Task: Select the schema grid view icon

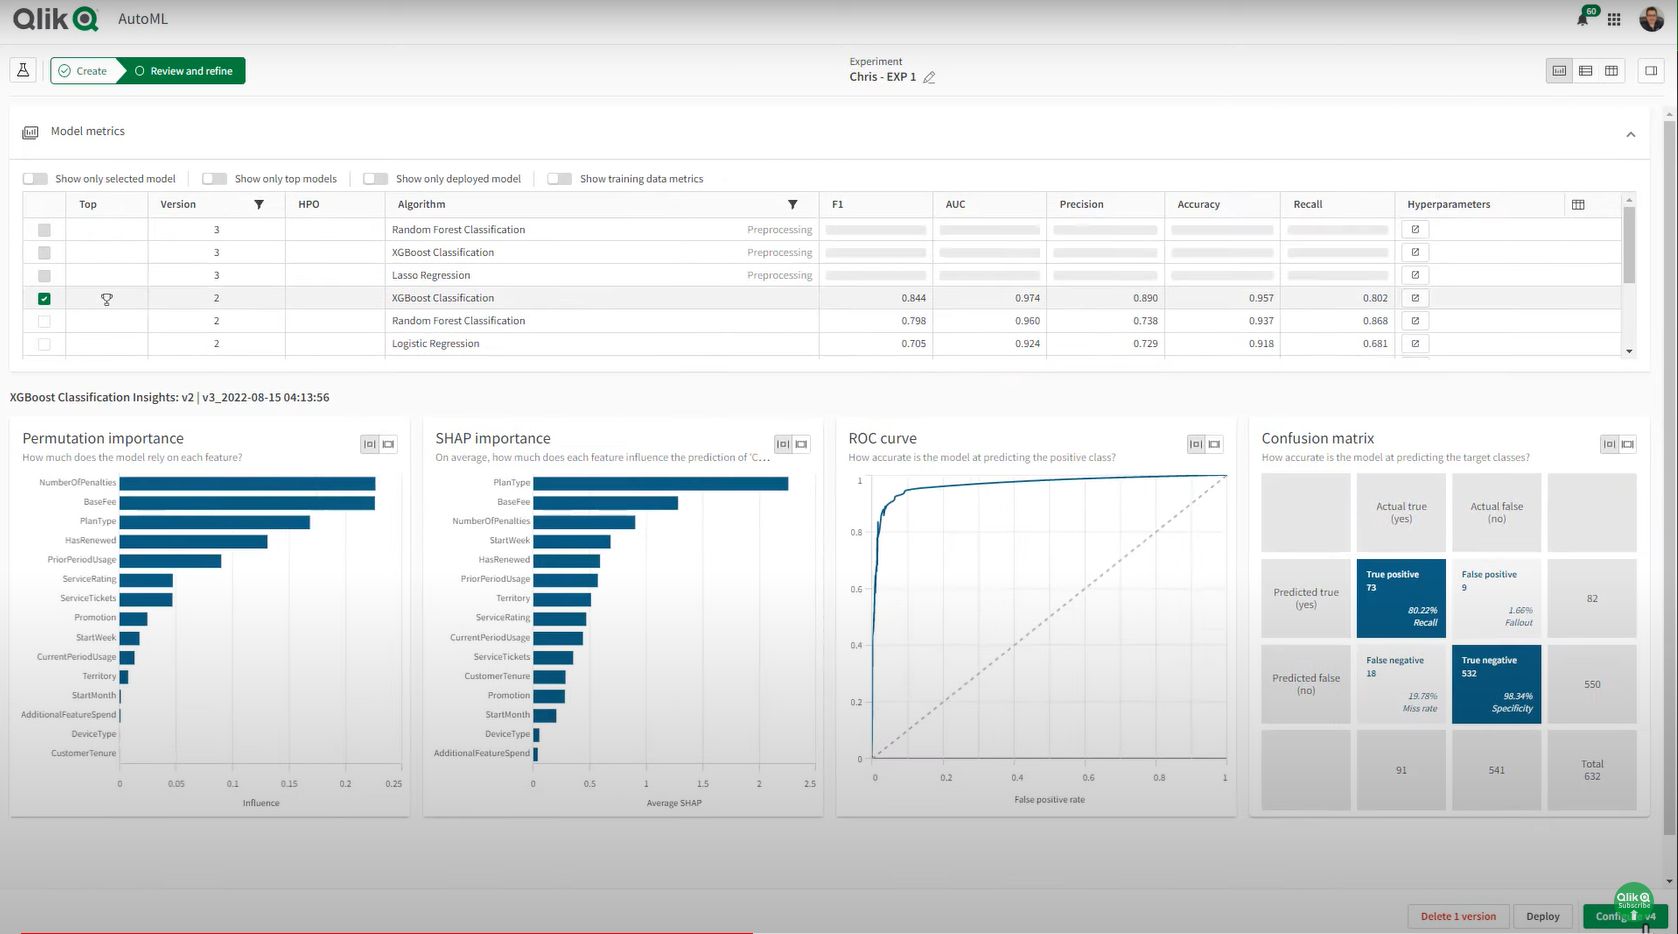Action: pyautogui.click(x=1611, y=70)
